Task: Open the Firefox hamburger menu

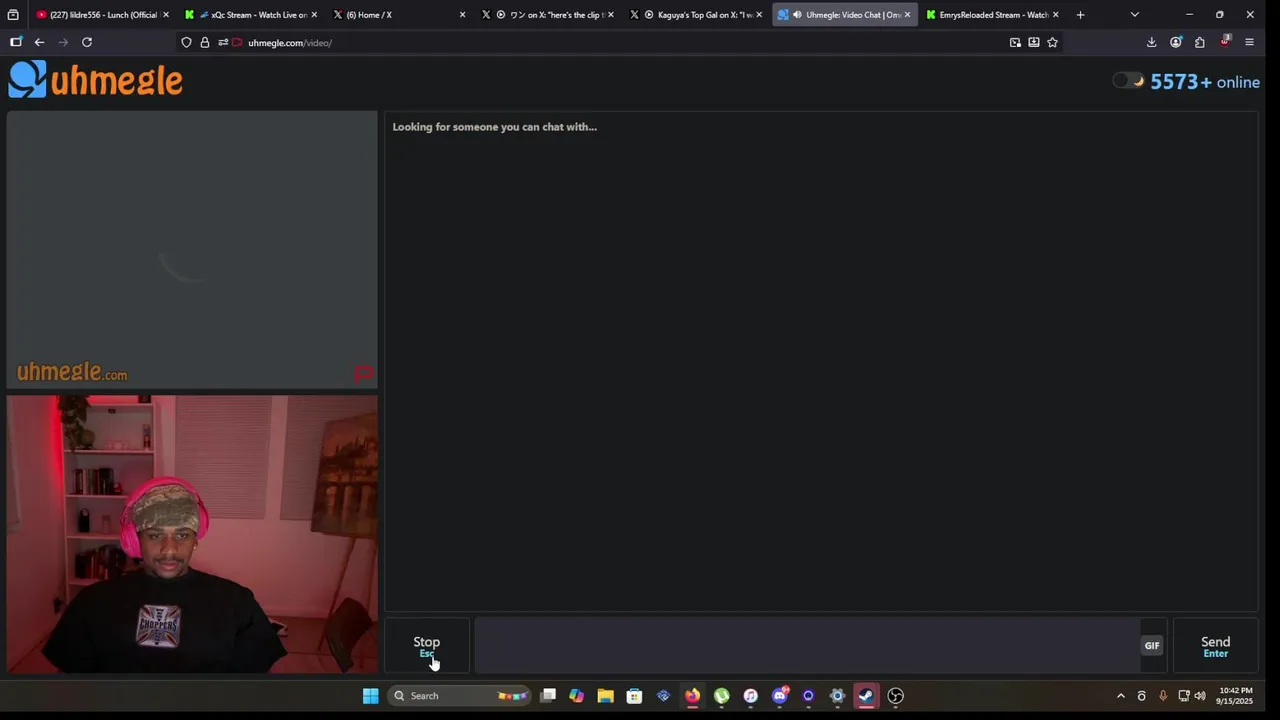Action: pos(1249,42)
